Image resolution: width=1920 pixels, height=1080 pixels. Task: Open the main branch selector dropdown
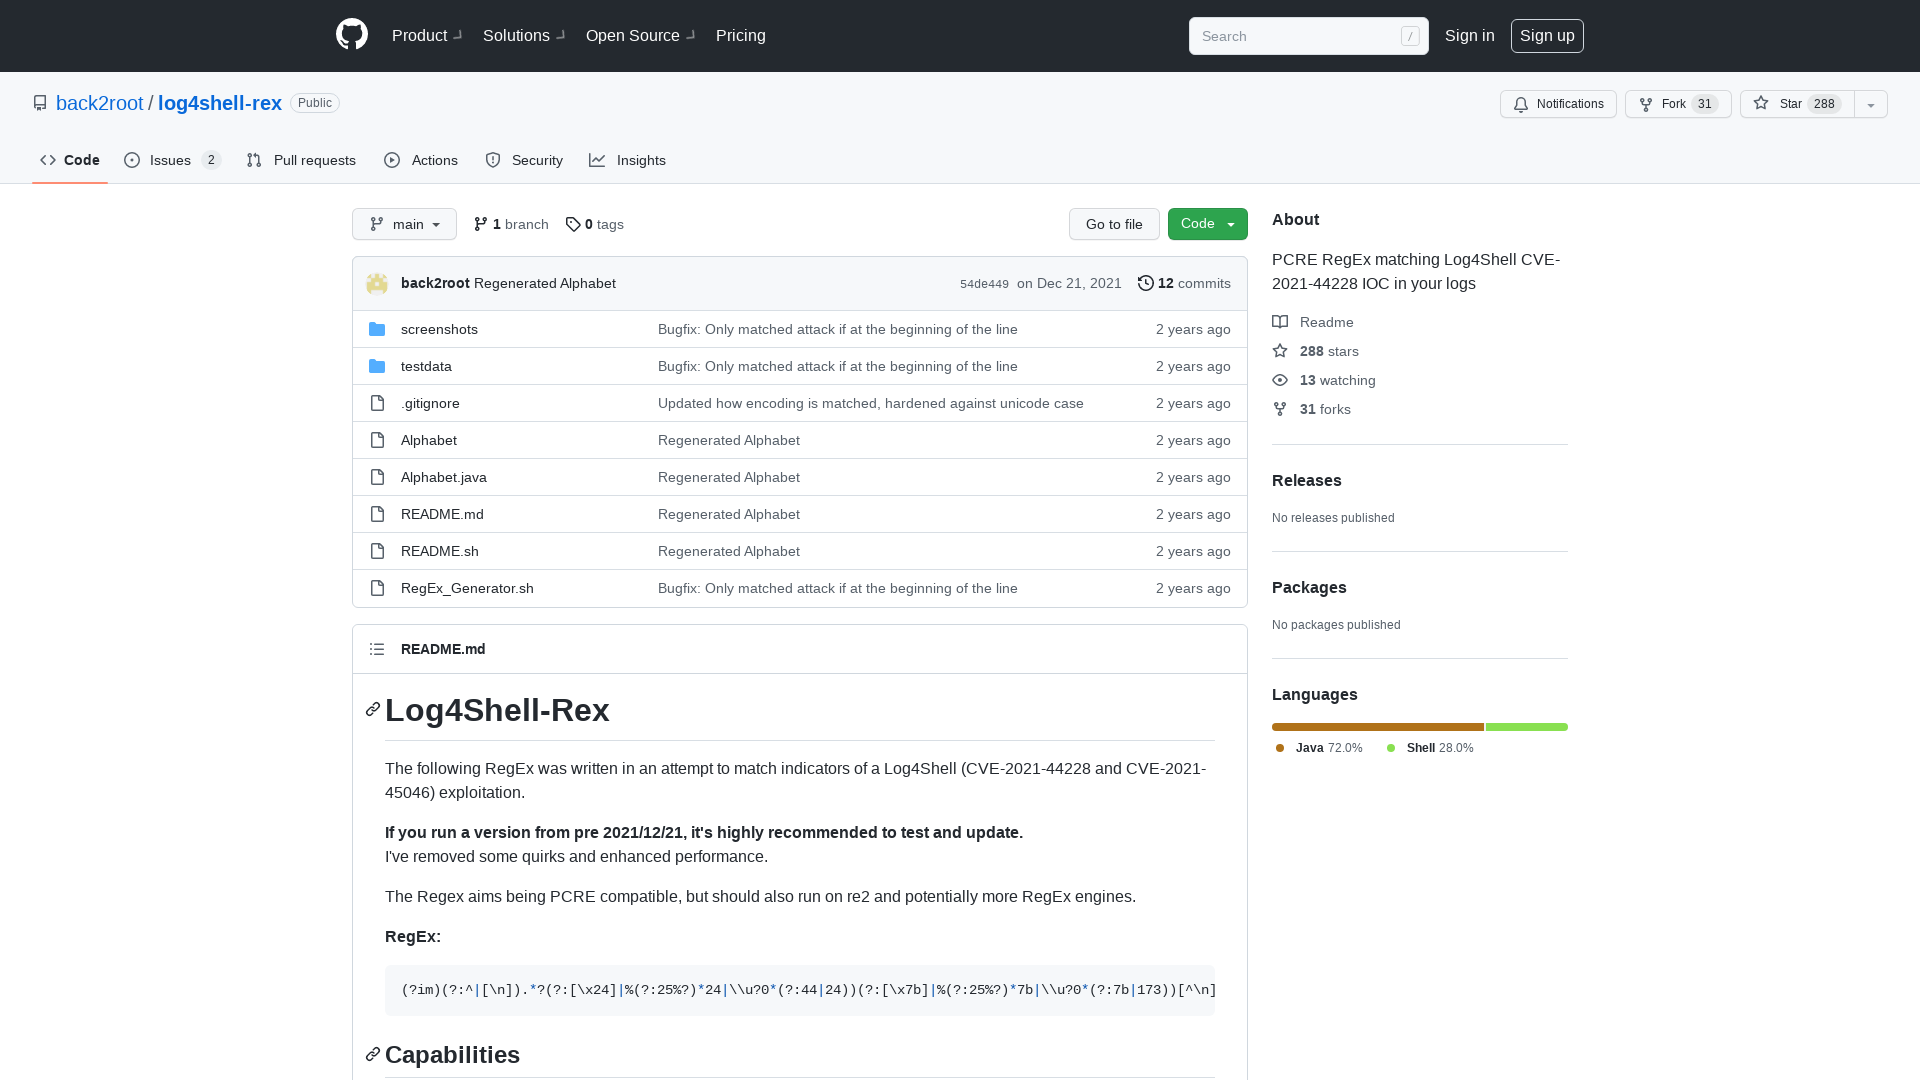pos(404,224)
